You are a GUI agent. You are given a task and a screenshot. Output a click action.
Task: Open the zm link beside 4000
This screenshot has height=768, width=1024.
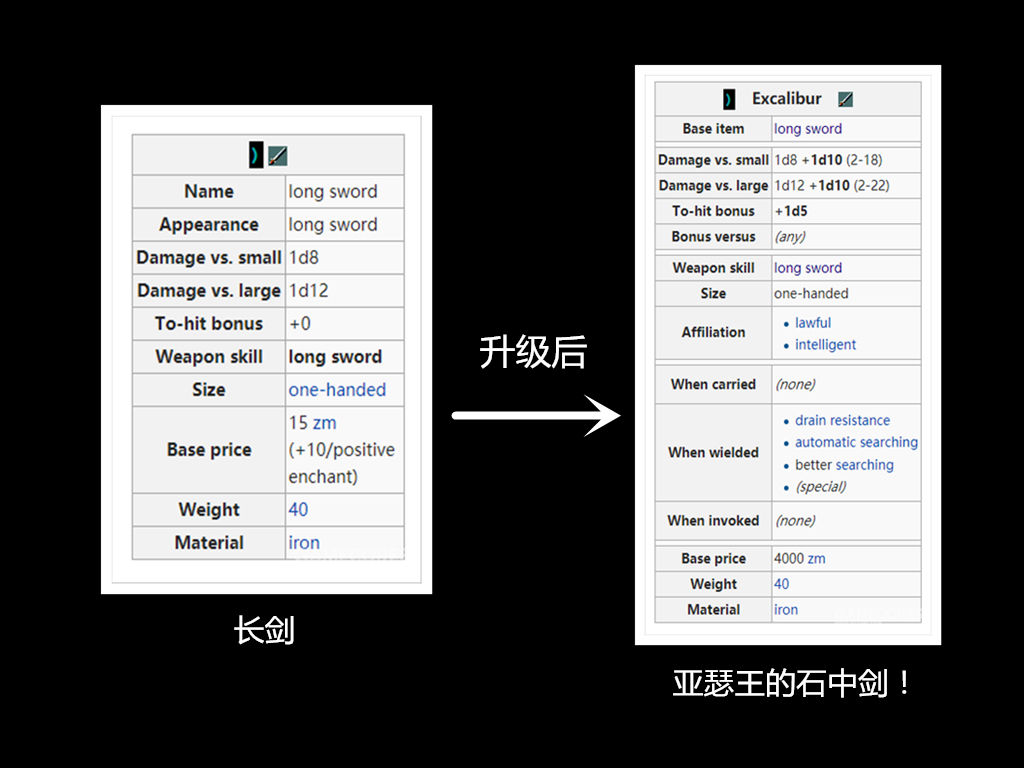(x=816, y=558)
